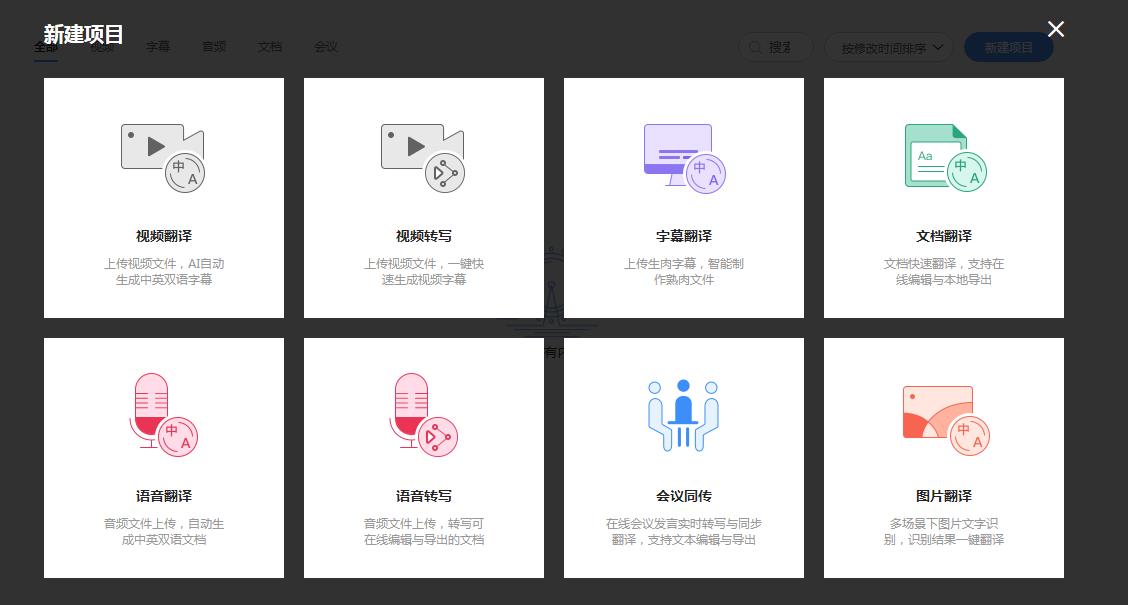Click inside the 搜索 search field
The width and height of the screenshot is (1128, 605).
tap(785, 47)
